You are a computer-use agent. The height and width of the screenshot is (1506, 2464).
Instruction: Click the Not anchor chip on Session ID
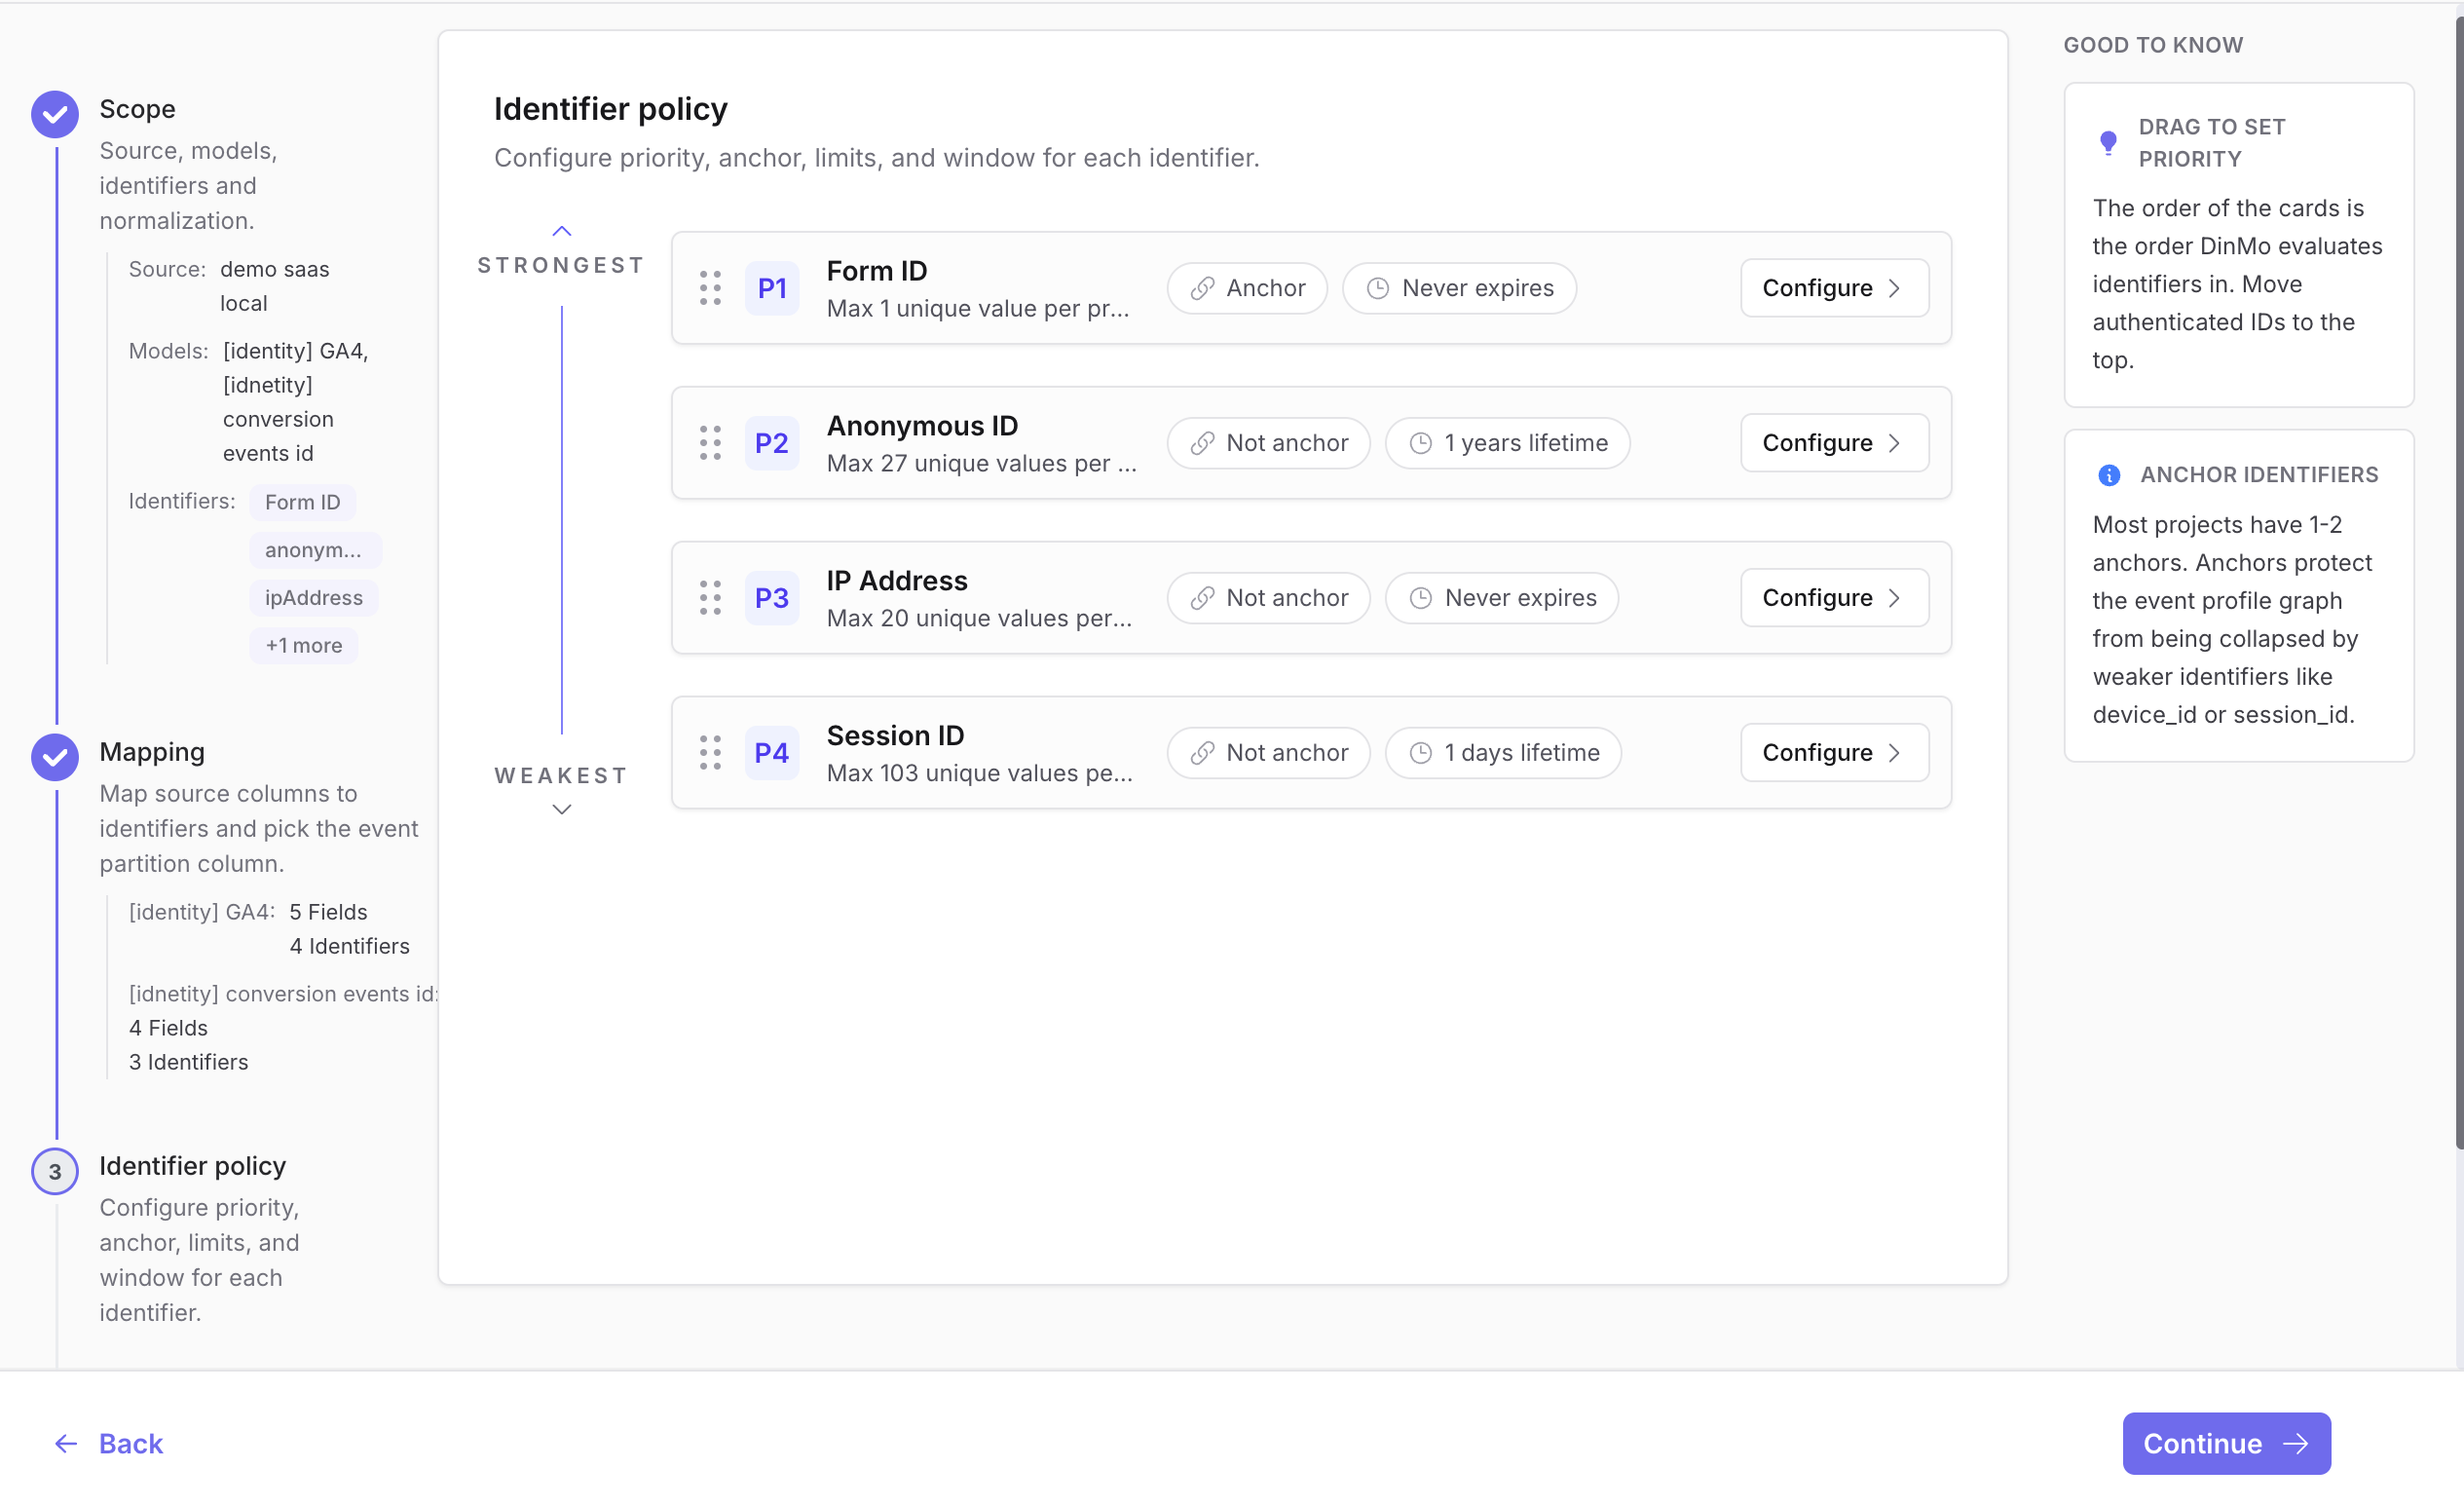point(1268,753)
